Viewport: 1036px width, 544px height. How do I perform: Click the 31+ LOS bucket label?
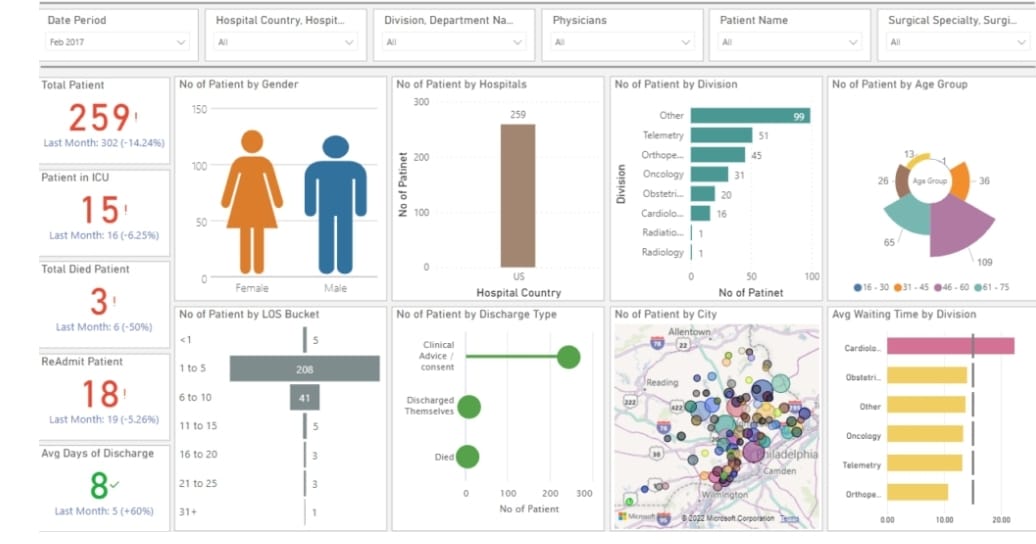[x=188, y=512]
